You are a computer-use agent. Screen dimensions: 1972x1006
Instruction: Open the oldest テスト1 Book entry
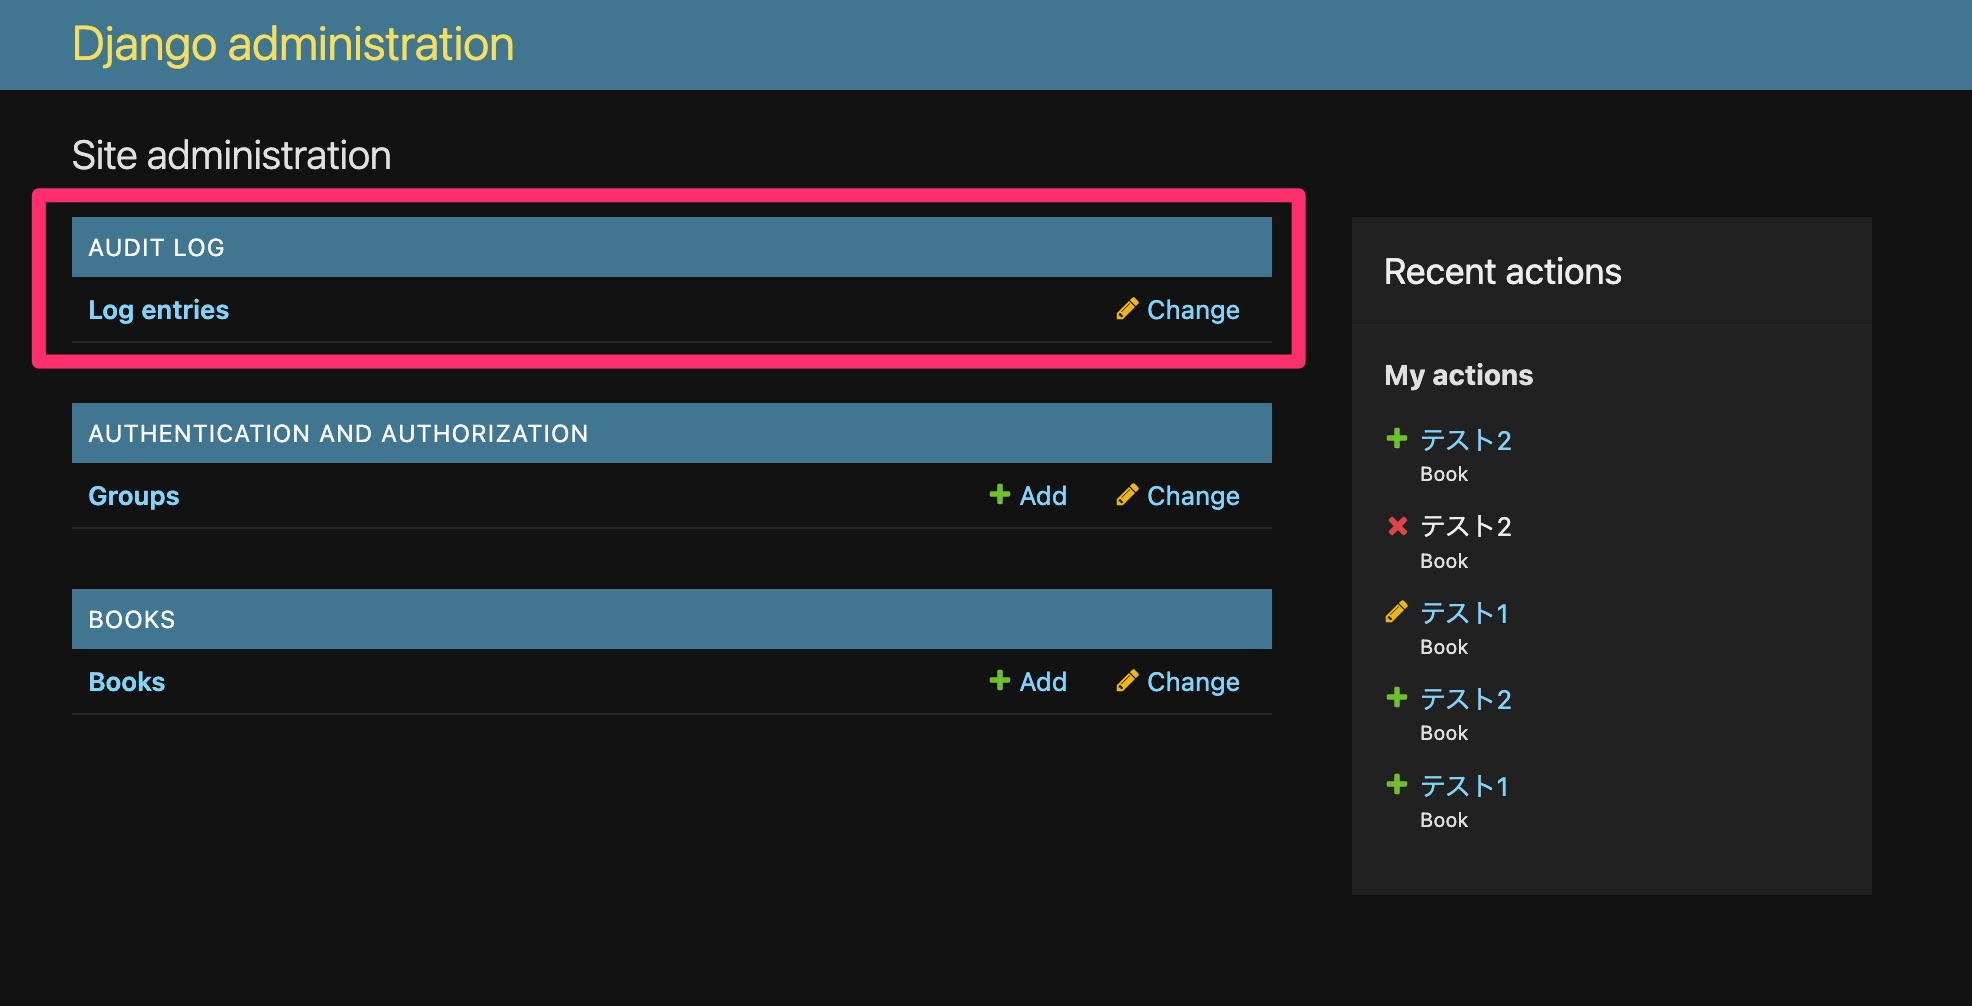point(1465,786)
